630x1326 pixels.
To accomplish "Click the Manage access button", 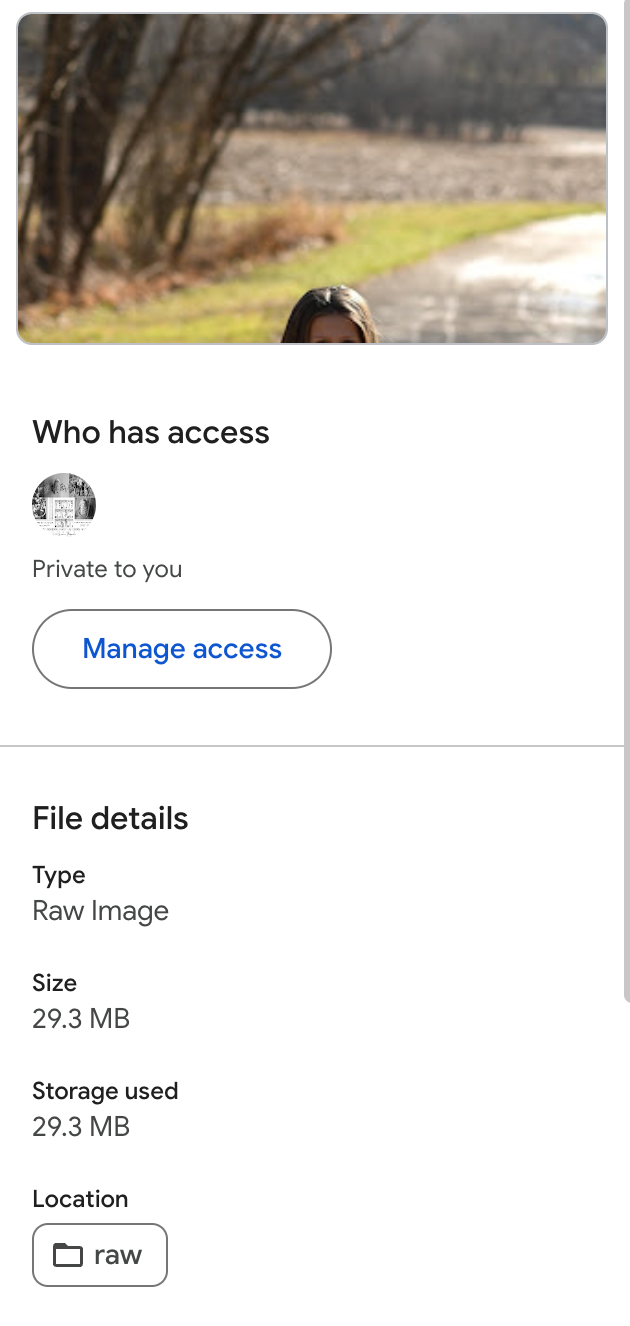I will tap(182, 649).
